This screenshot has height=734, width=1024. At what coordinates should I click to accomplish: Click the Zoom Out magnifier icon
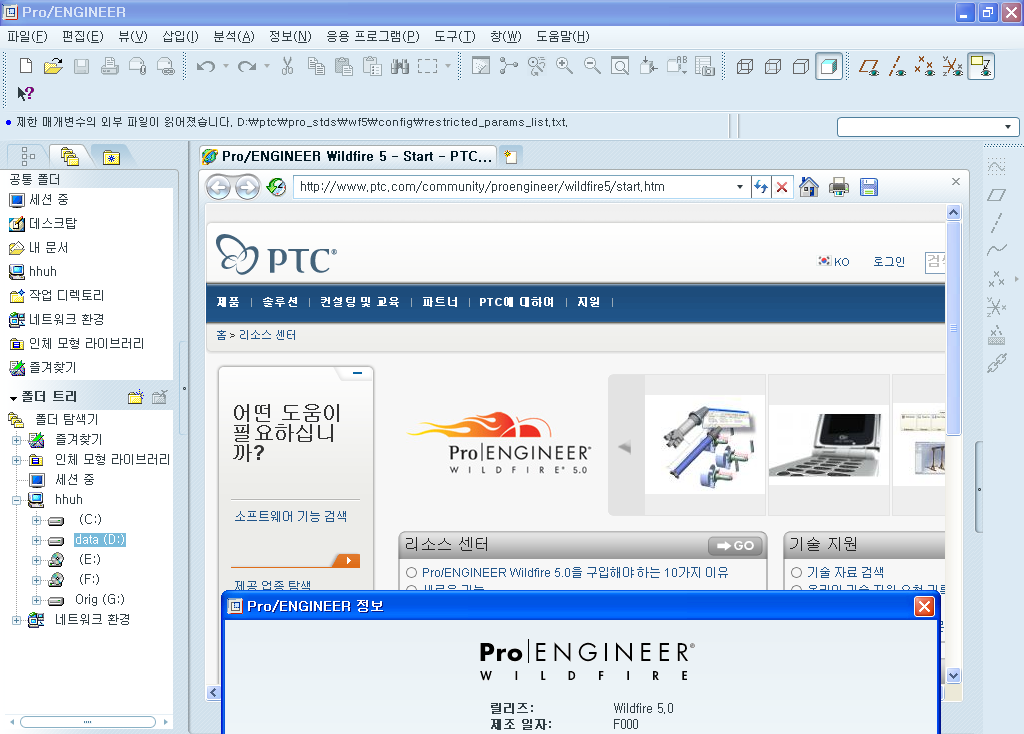pyautogui.click(x=592, y=66)
